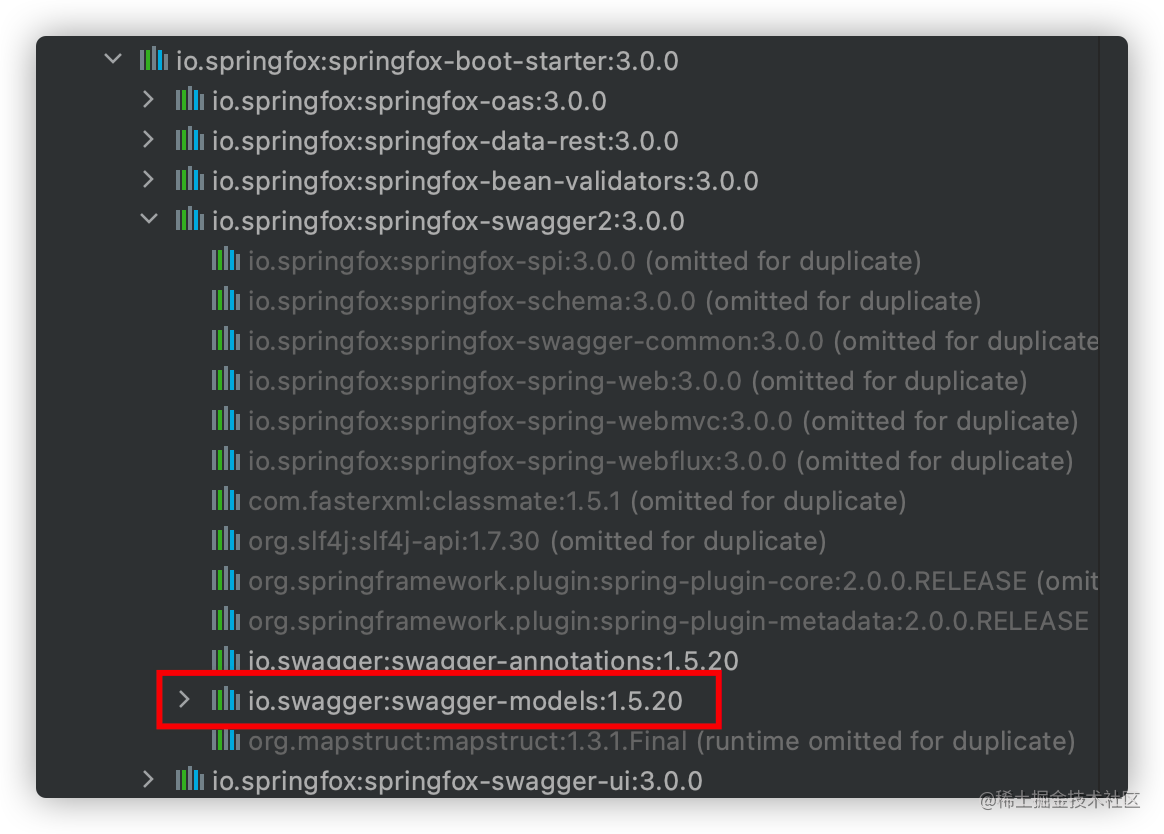
Task: Click the library icon next to swagger-models:1.5.20
Action: [226, 700]
